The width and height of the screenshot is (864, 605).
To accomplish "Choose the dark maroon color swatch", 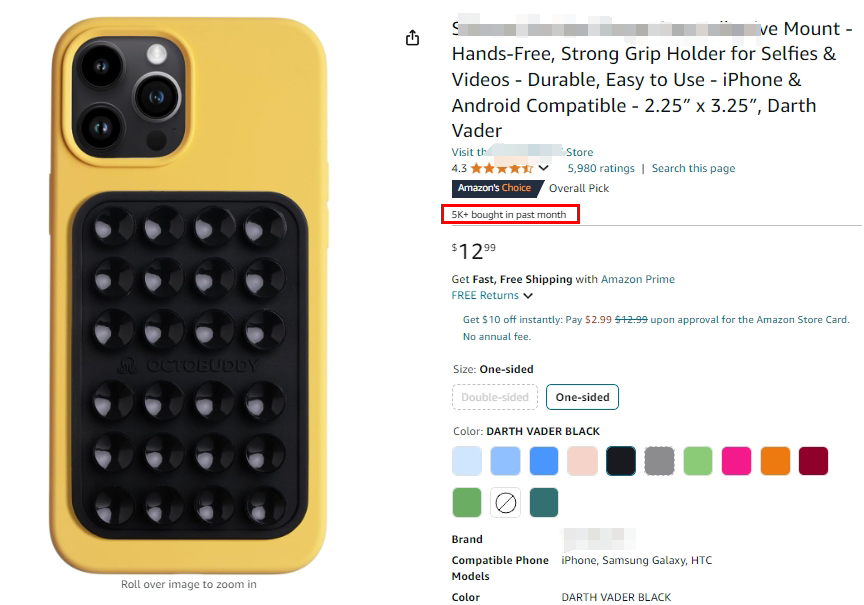I will click(813, 461).
